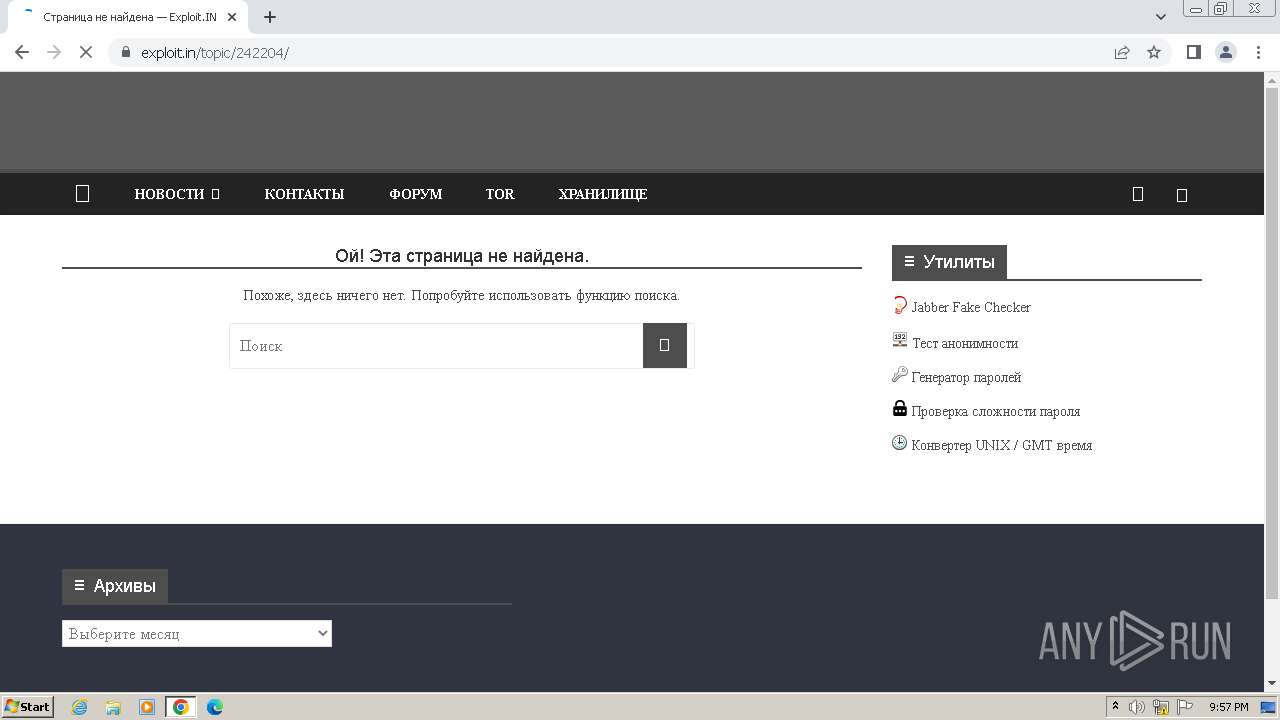
Task: Open the browser side panel icon
Action: (1193, 52)
